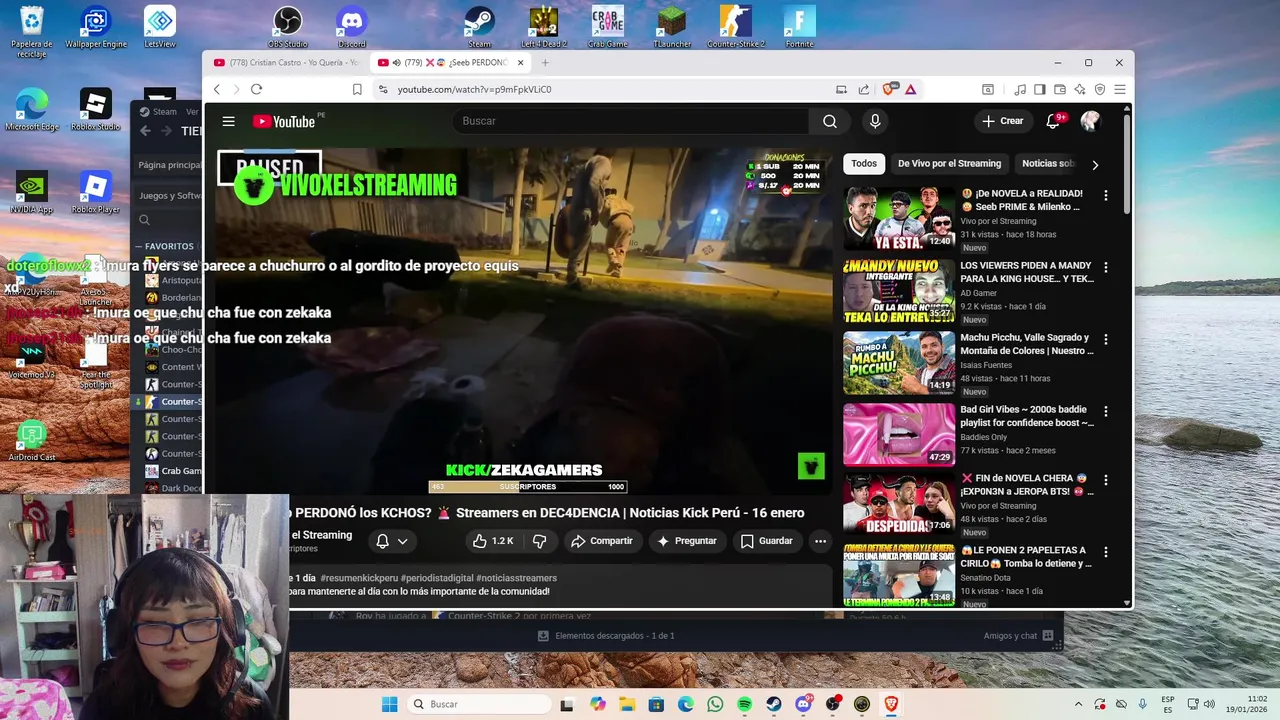
Task: Open the Bad Girl Vibes playlist thumbnail
Action: (899, 434)
